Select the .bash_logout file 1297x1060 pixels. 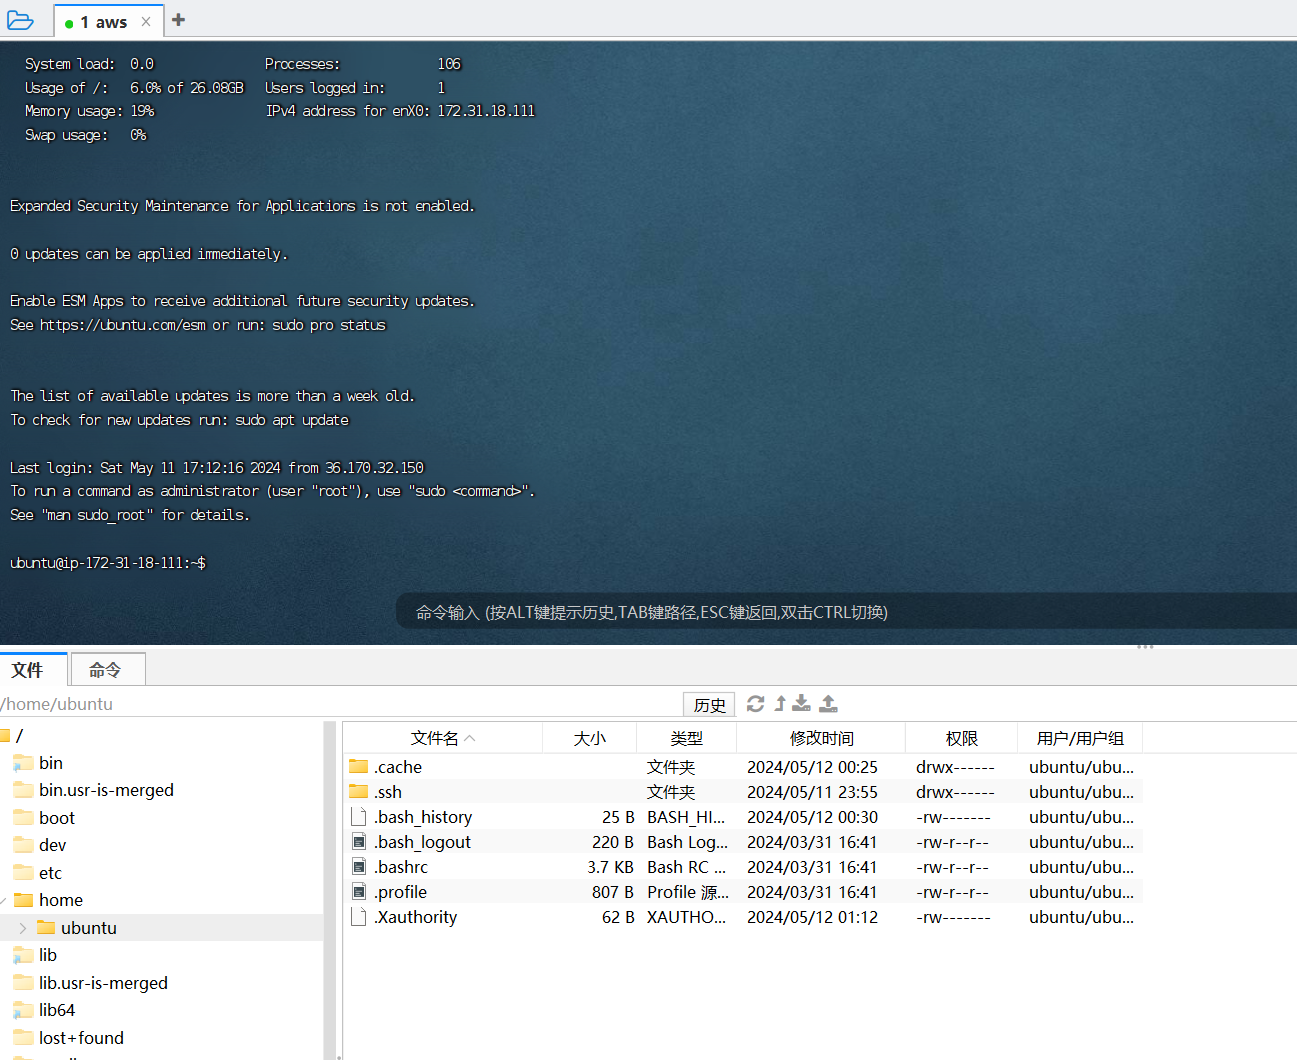[x=742, y=842]
